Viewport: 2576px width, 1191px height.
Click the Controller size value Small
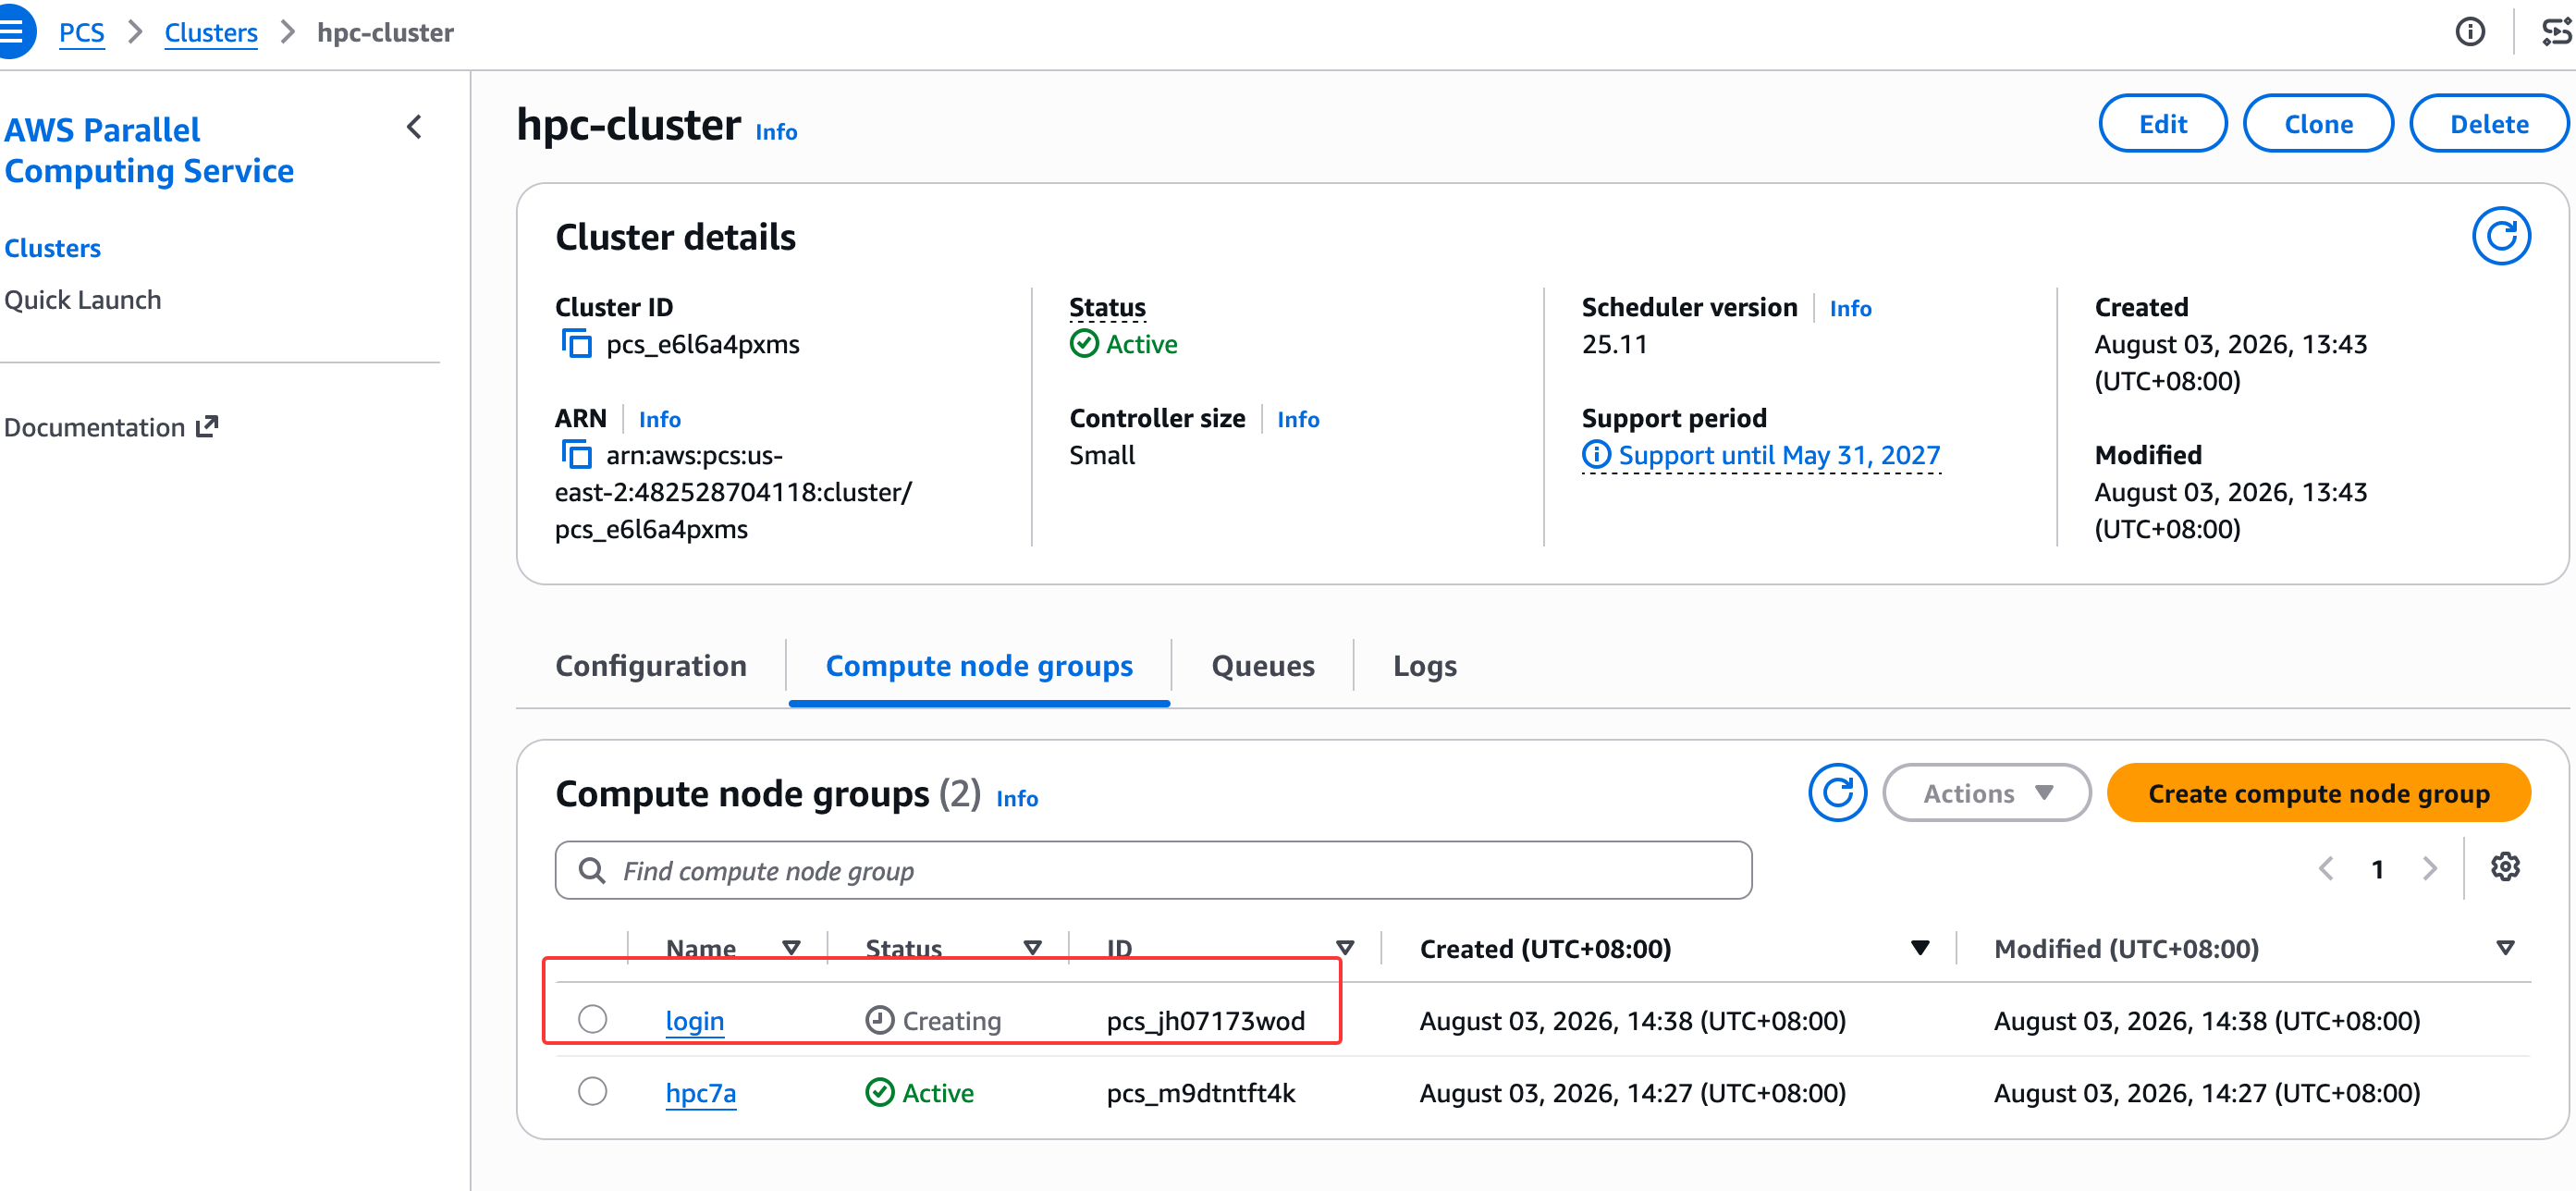tap(1101, 454)
